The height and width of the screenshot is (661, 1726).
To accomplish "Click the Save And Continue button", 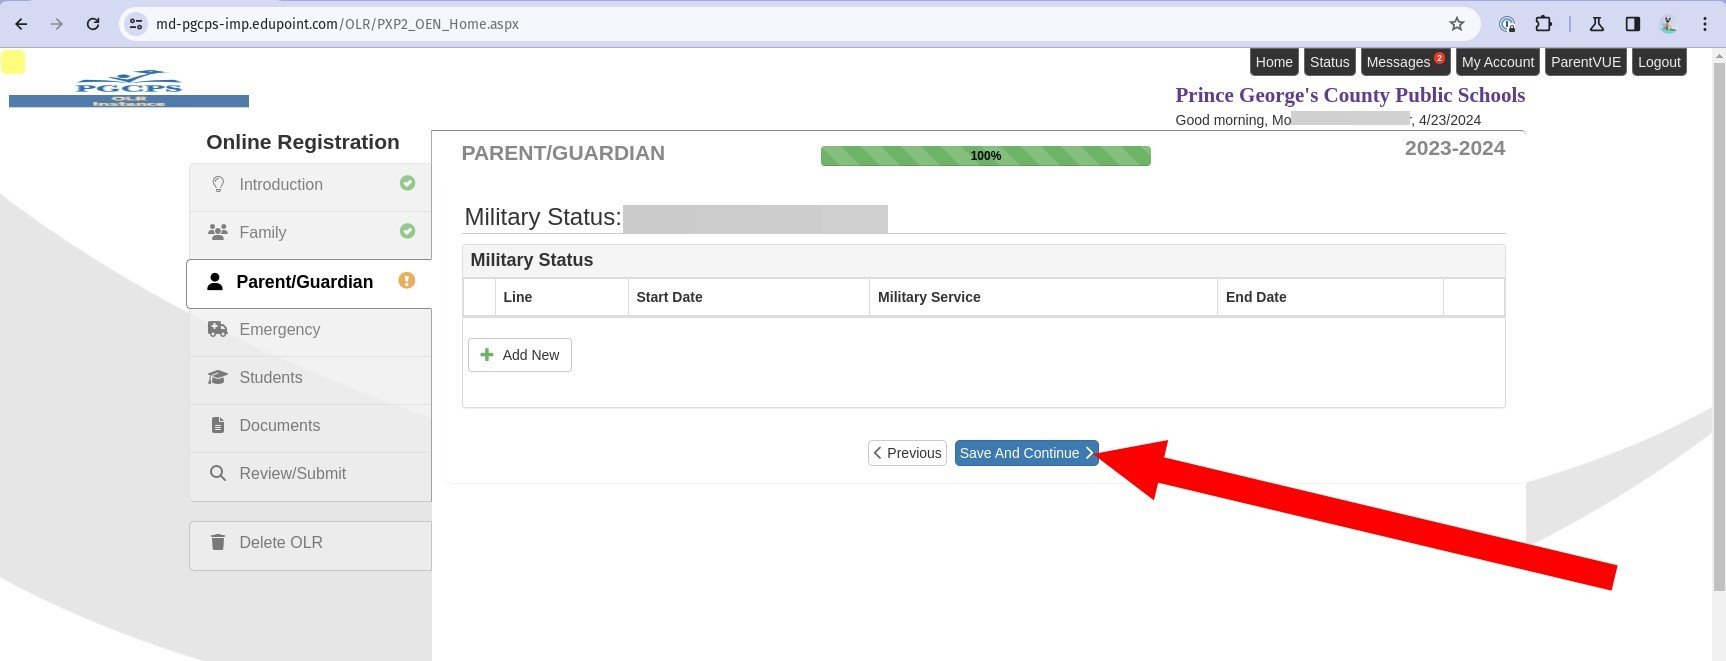I will tap(1026, 453).
